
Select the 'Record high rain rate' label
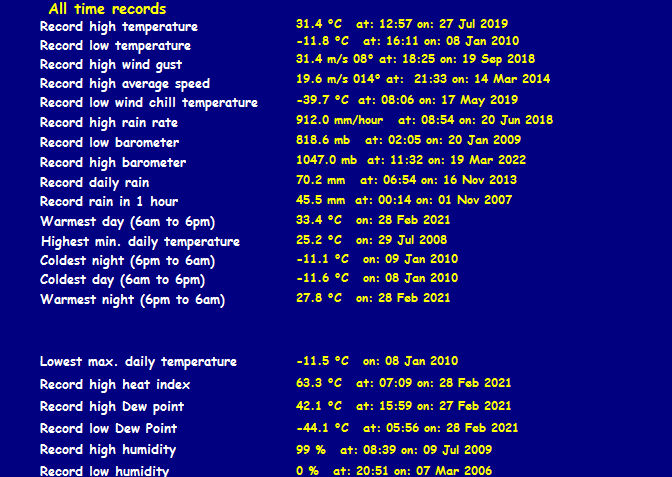point(109,123)
